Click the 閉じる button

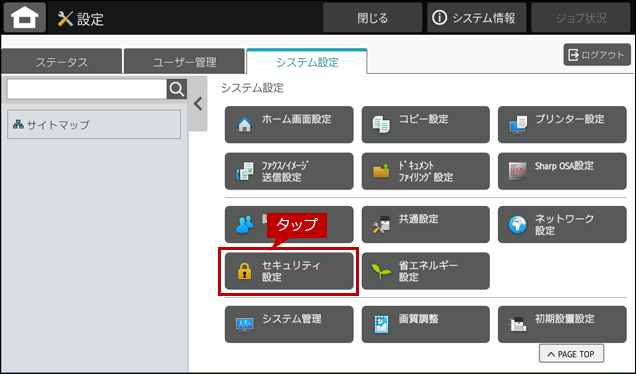coord(372,18)
